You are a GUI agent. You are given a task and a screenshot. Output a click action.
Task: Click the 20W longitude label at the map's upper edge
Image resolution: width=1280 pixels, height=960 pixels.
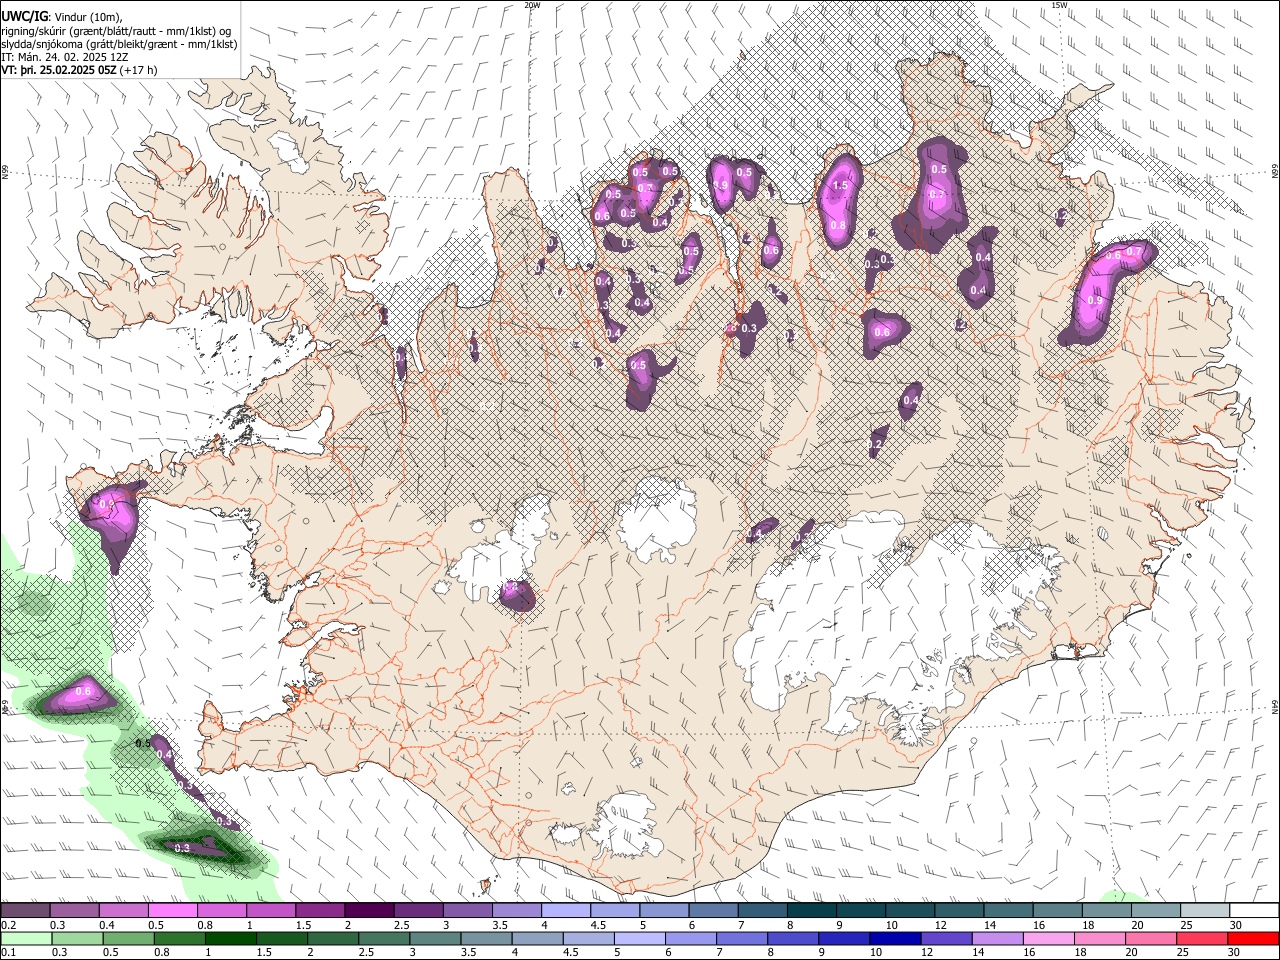point(532,5)
